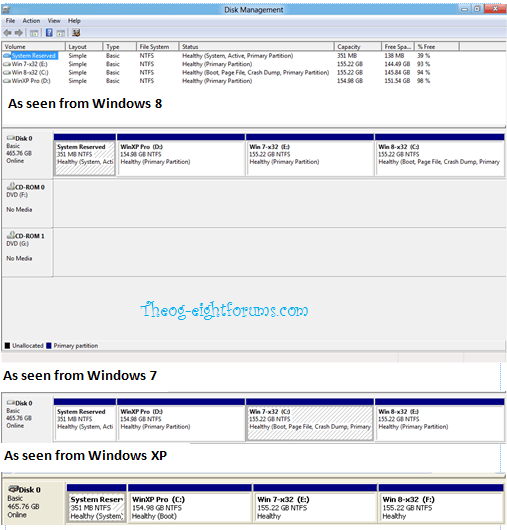Click the Disk 0 icon in Windows 7 view
The image size is (507, 530).
pos(11,403)
